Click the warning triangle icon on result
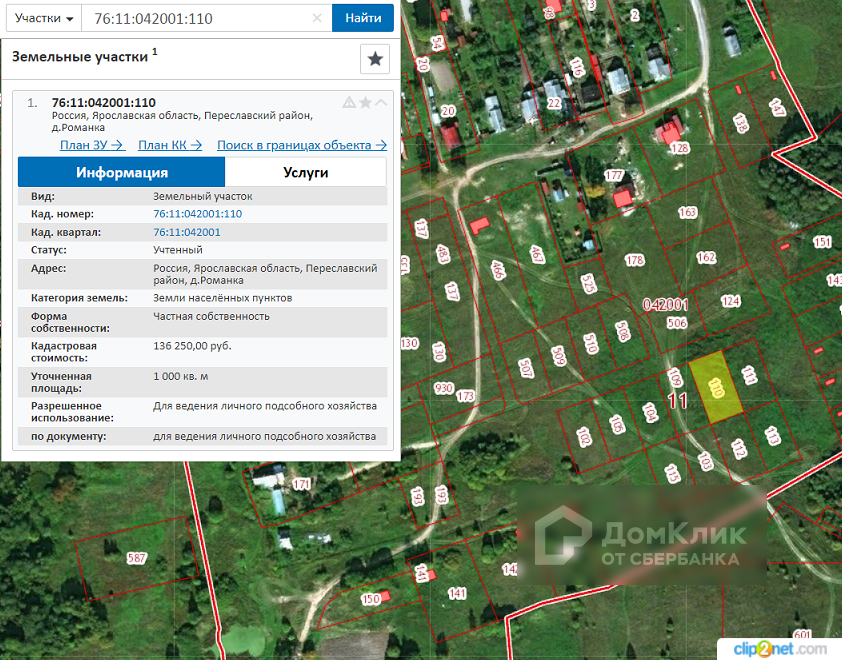Viewport: 842px width, 660px height. [x=349, y=102]
